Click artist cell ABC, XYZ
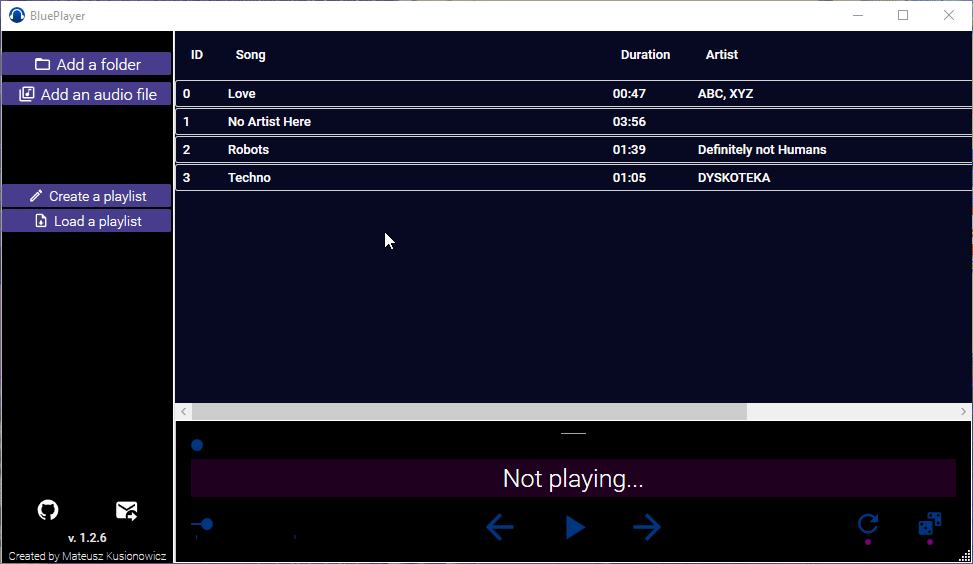The height and width of the screenshot is (564, 973). [725, 94]
